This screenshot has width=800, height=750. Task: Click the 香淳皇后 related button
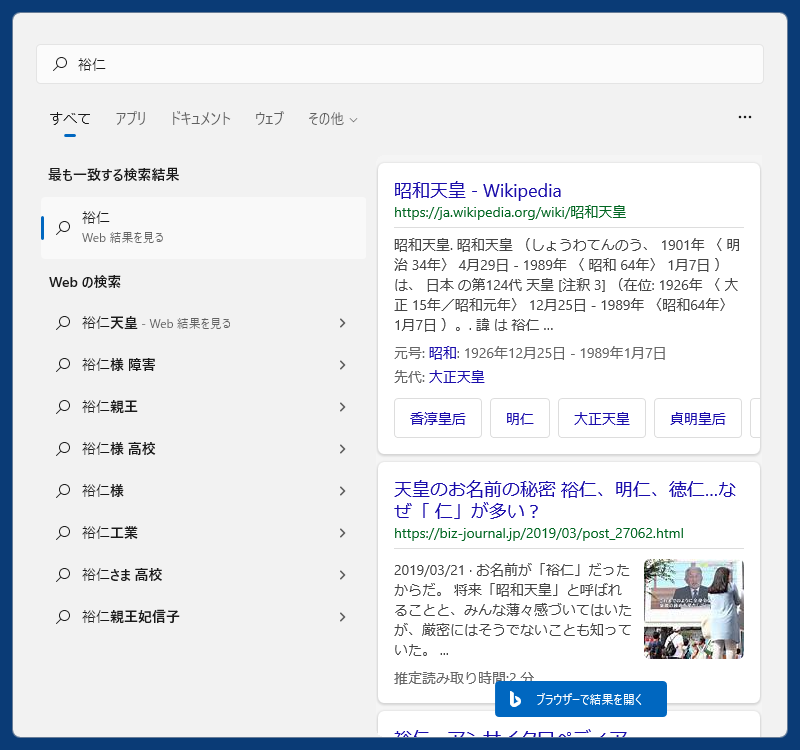click(438, 418)
